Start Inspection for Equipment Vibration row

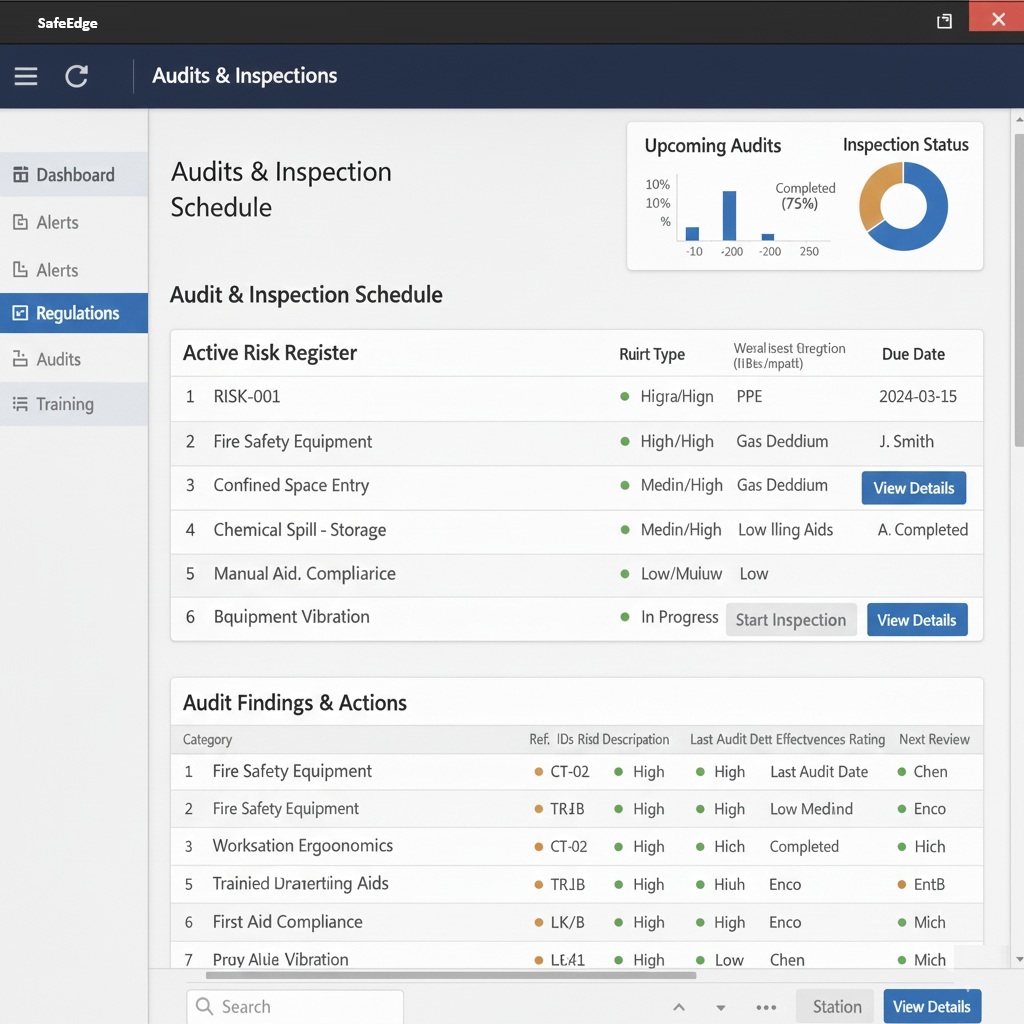(x=790, y=620)
